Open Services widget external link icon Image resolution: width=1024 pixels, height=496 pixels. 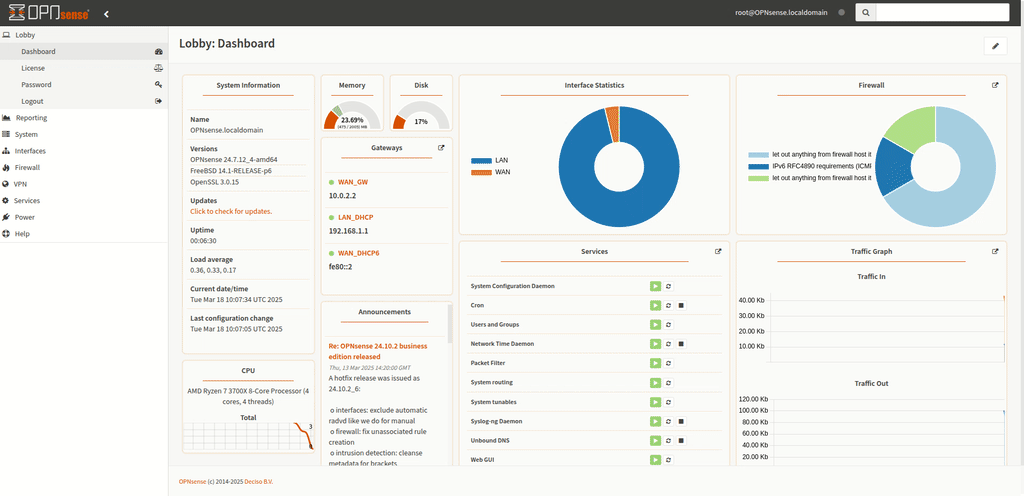[718, 252]
